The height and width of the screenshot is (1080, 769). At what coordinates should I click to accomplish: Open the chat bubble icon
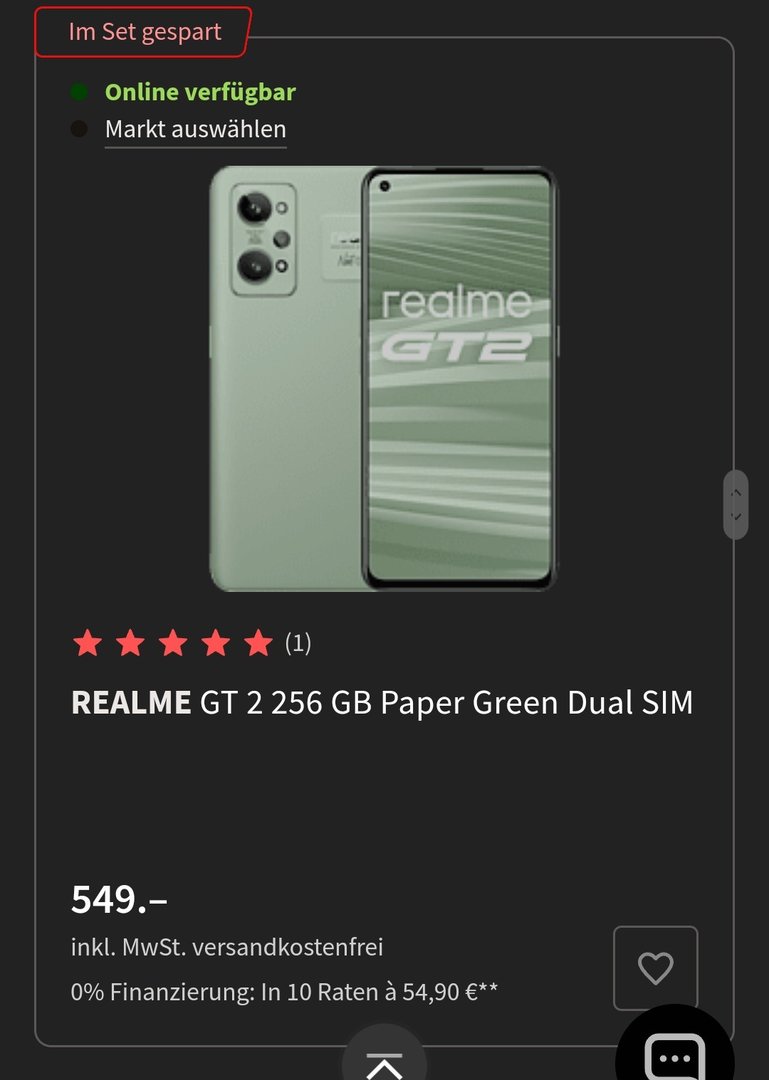click(x=675, y=1054)
